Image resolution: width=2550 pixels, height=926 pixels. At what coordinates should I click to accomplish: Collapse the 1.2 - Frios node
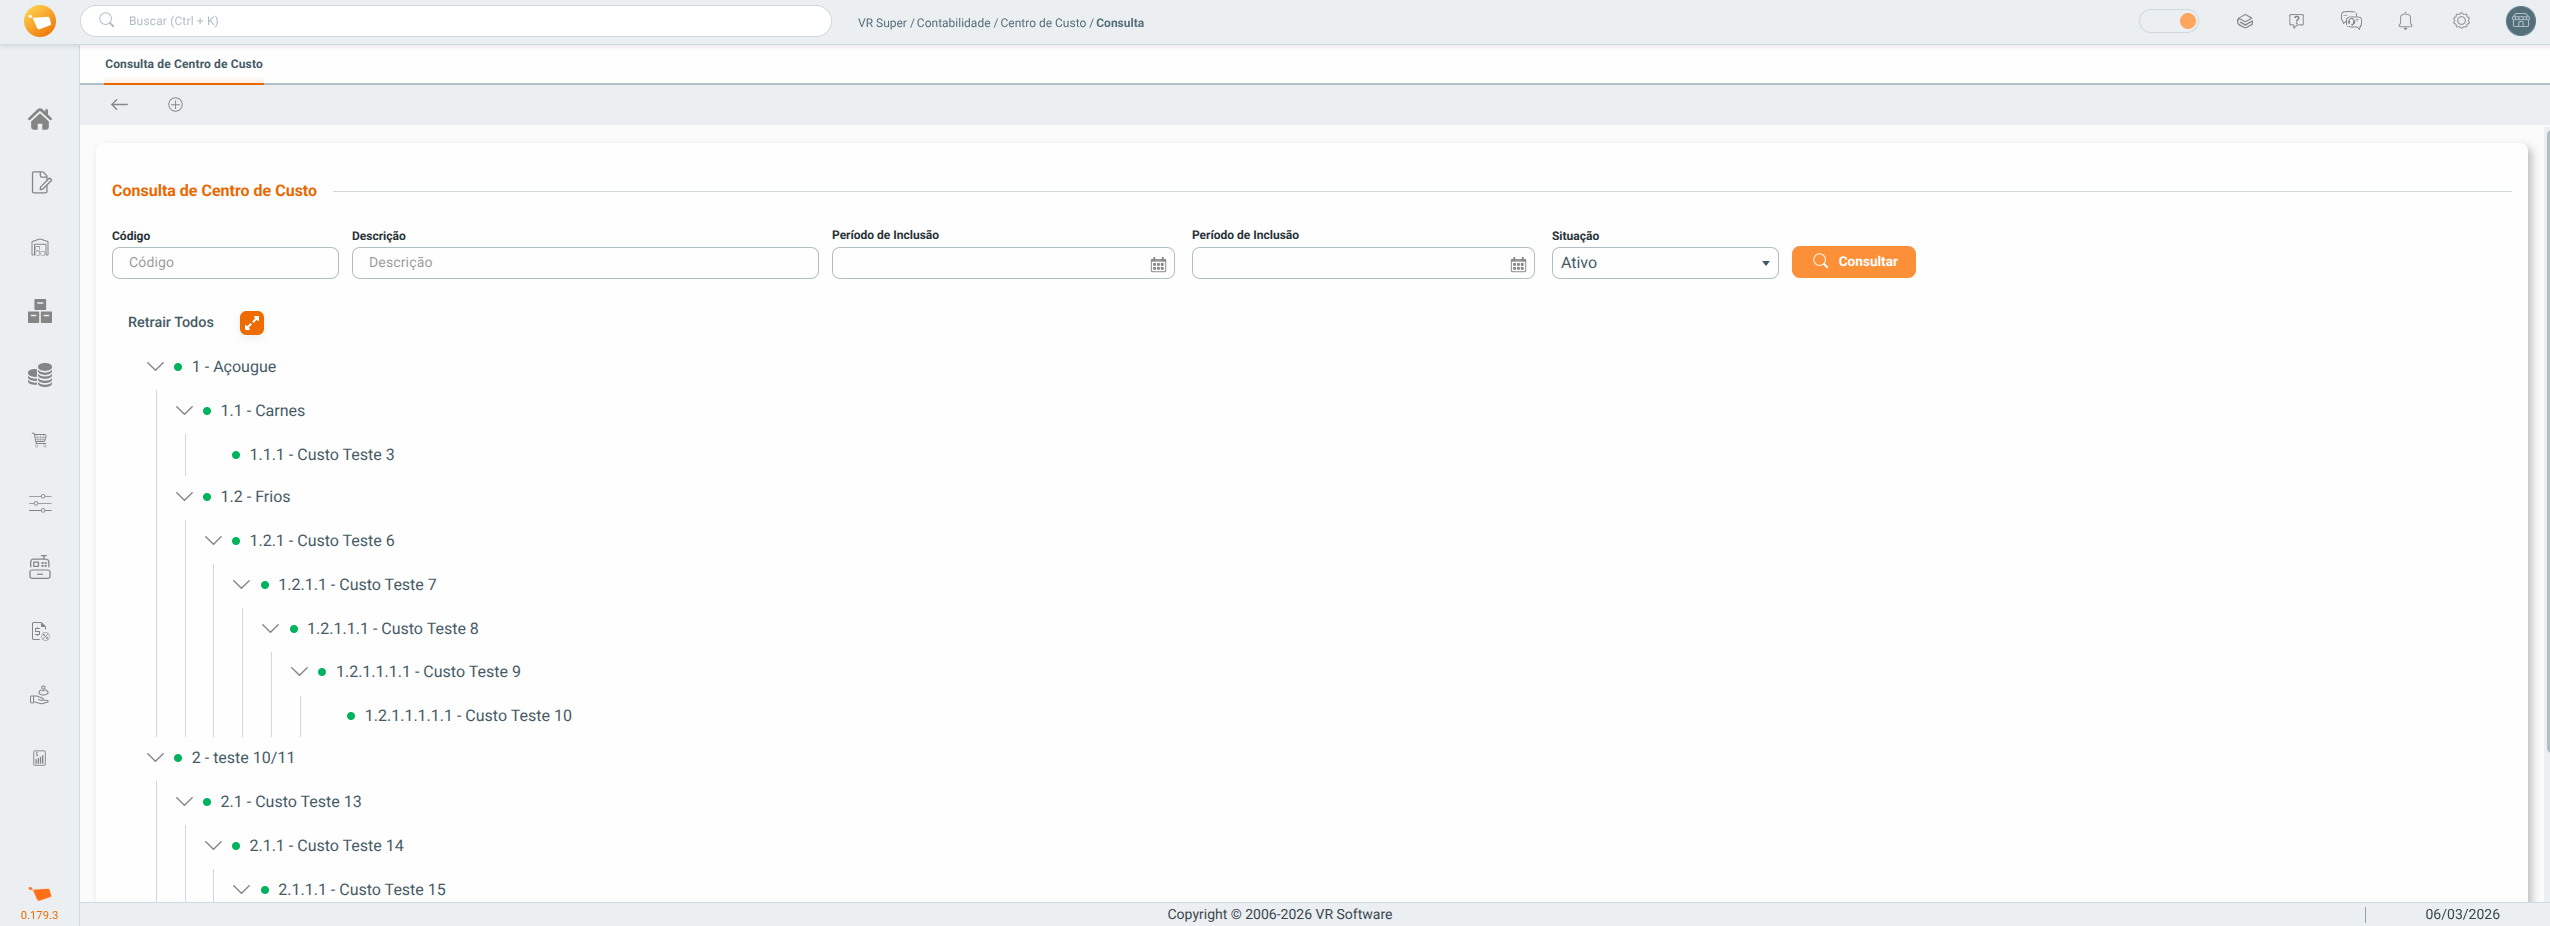coord(184,497)
